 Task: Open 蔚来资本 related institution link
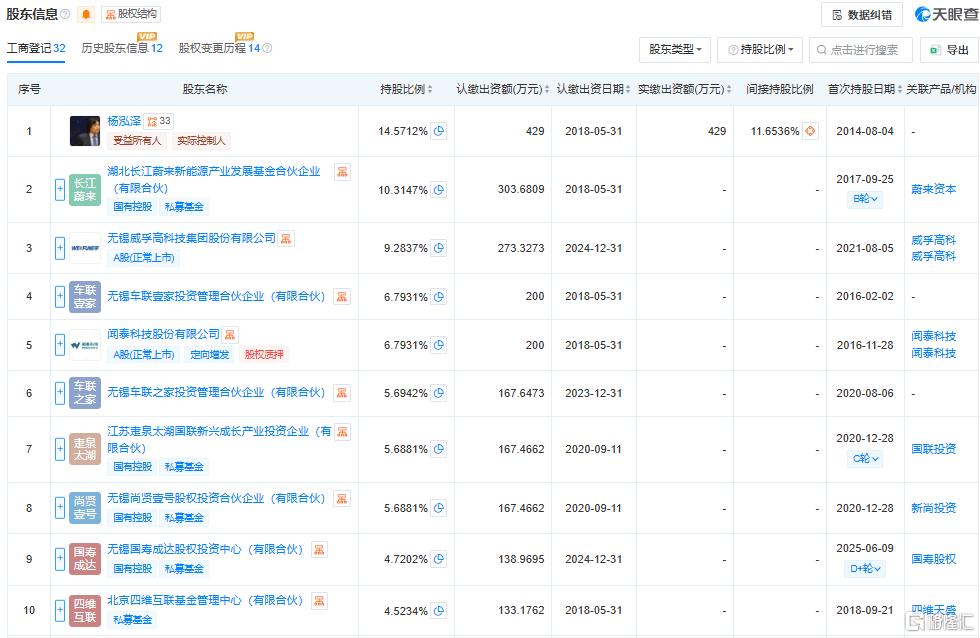click(x=933, y=189)
